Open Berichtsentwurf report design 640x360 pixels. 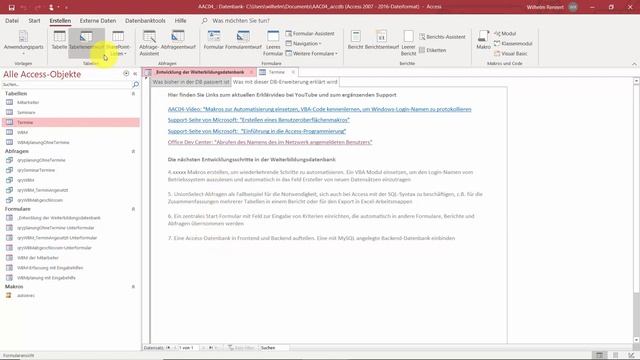click(382, 41)
